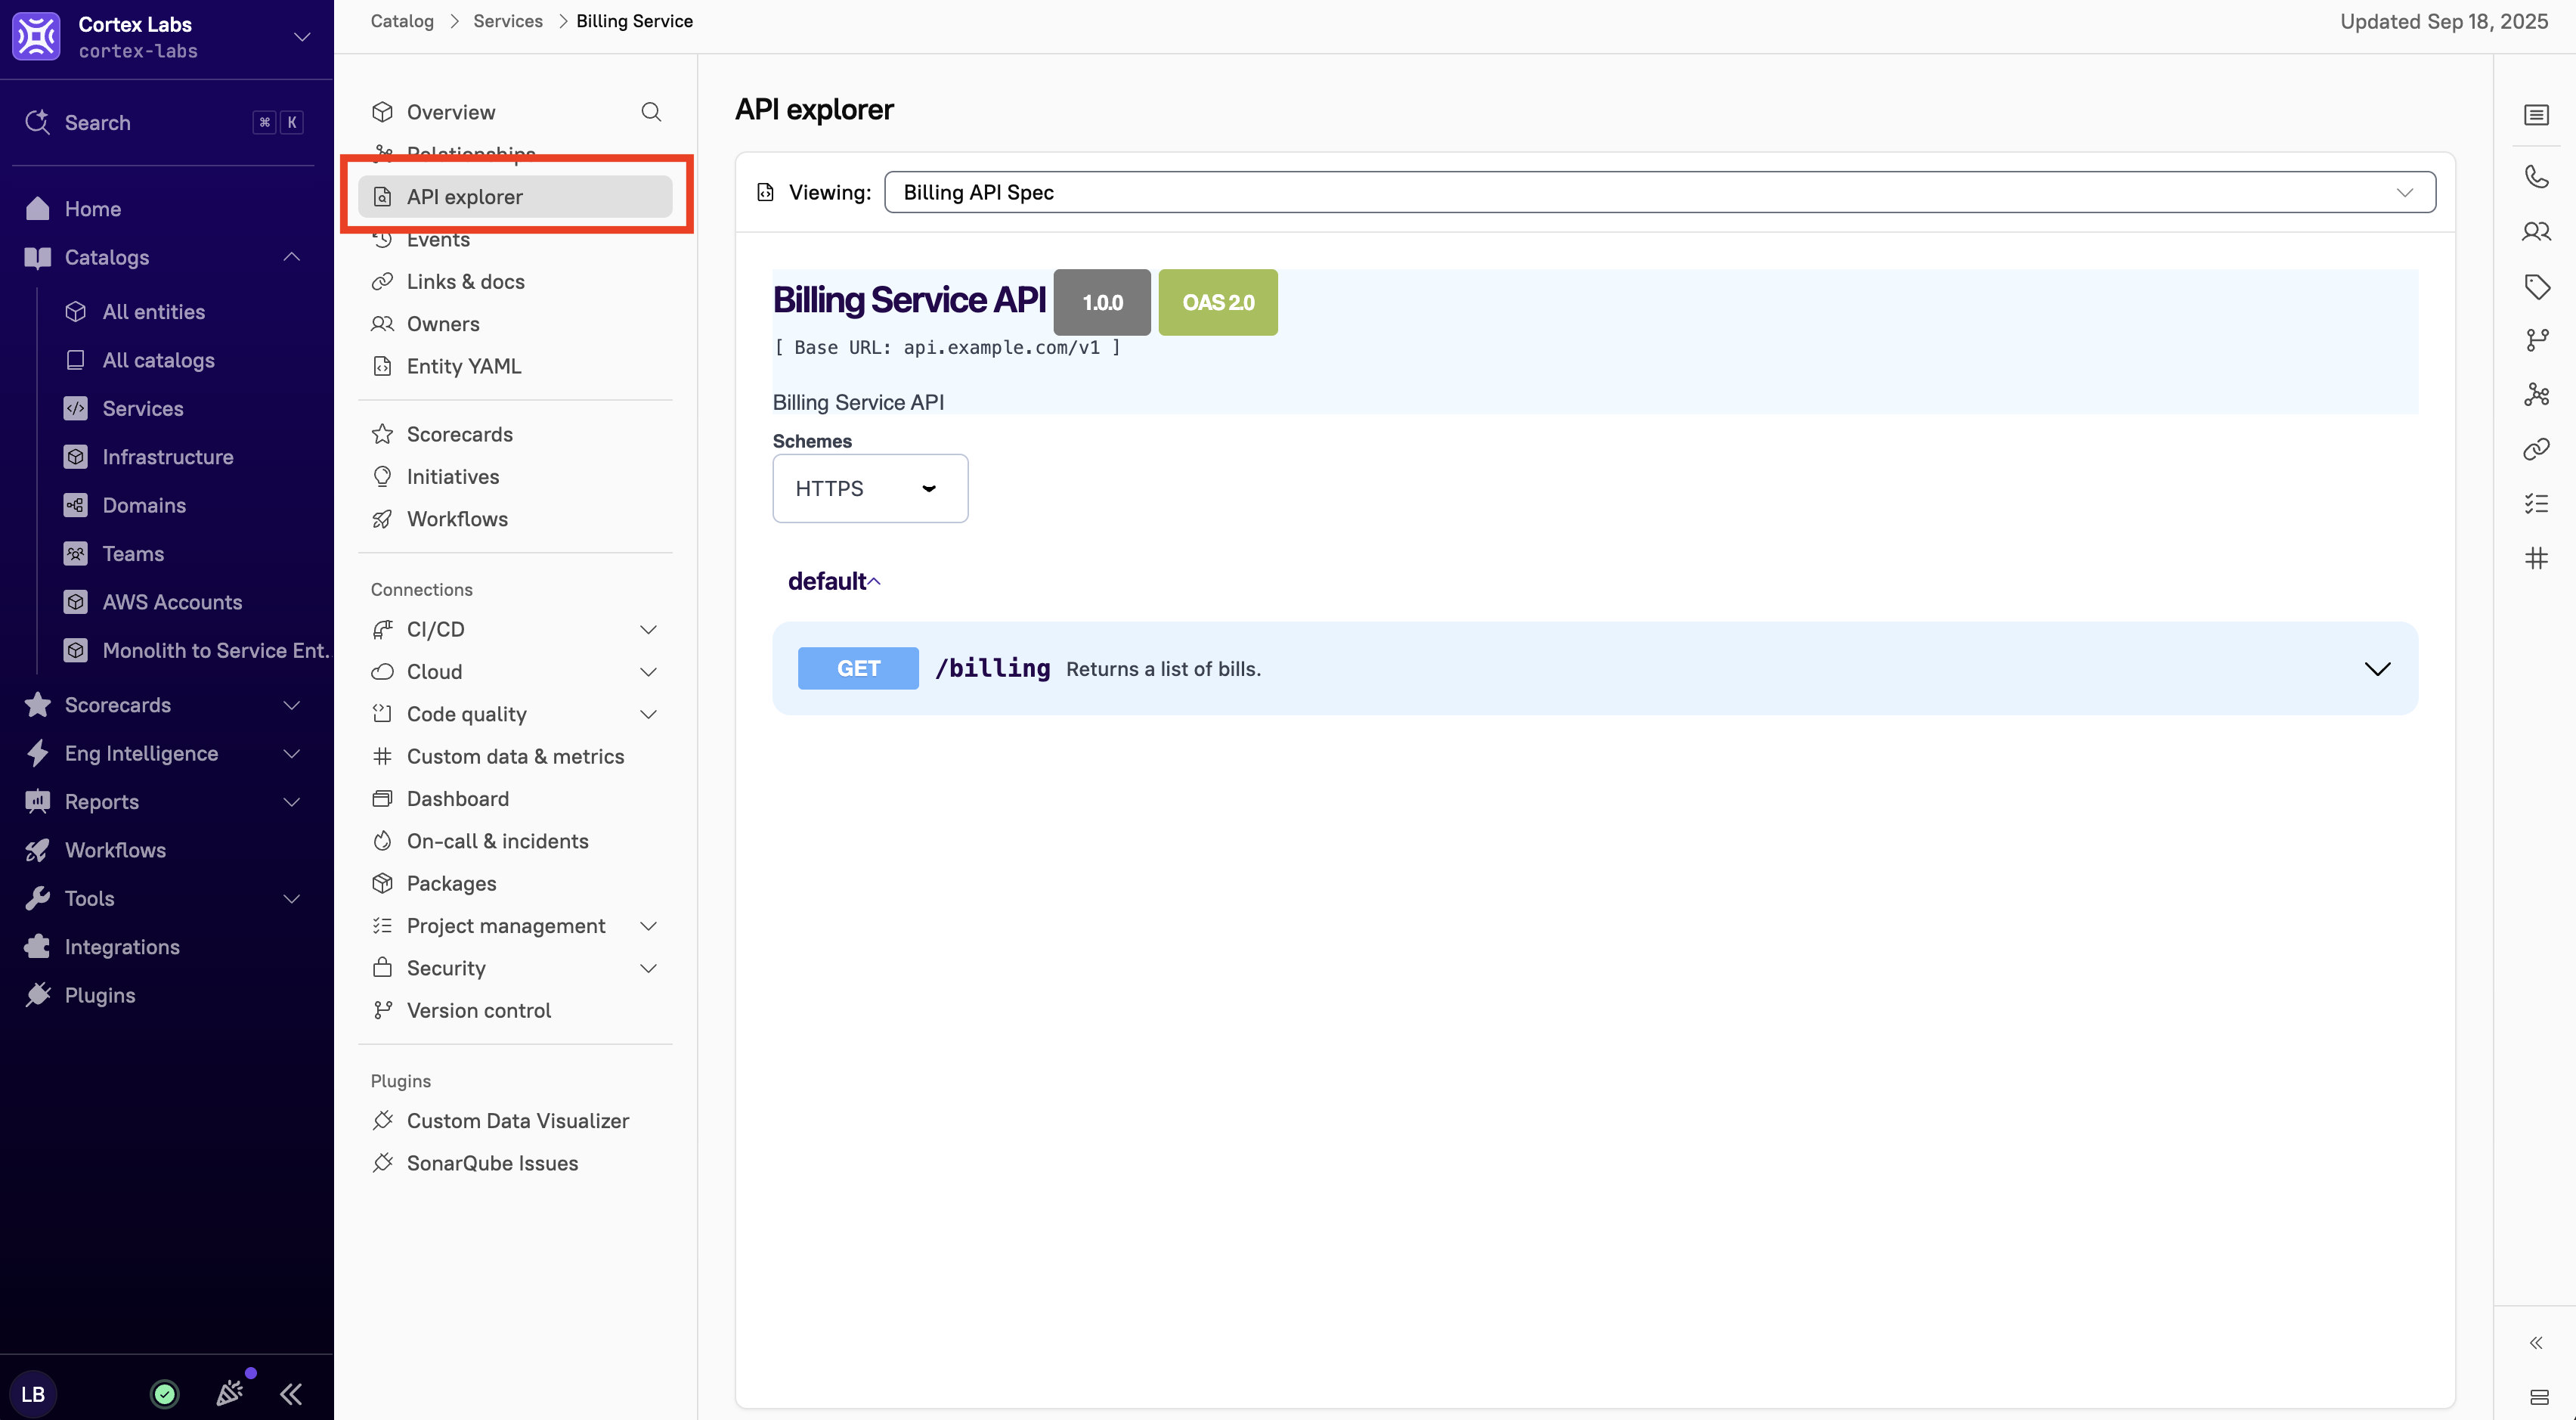Click the entity nav search magnifier icon
Screen dimensions: 2576x1420
click(651, 111)
